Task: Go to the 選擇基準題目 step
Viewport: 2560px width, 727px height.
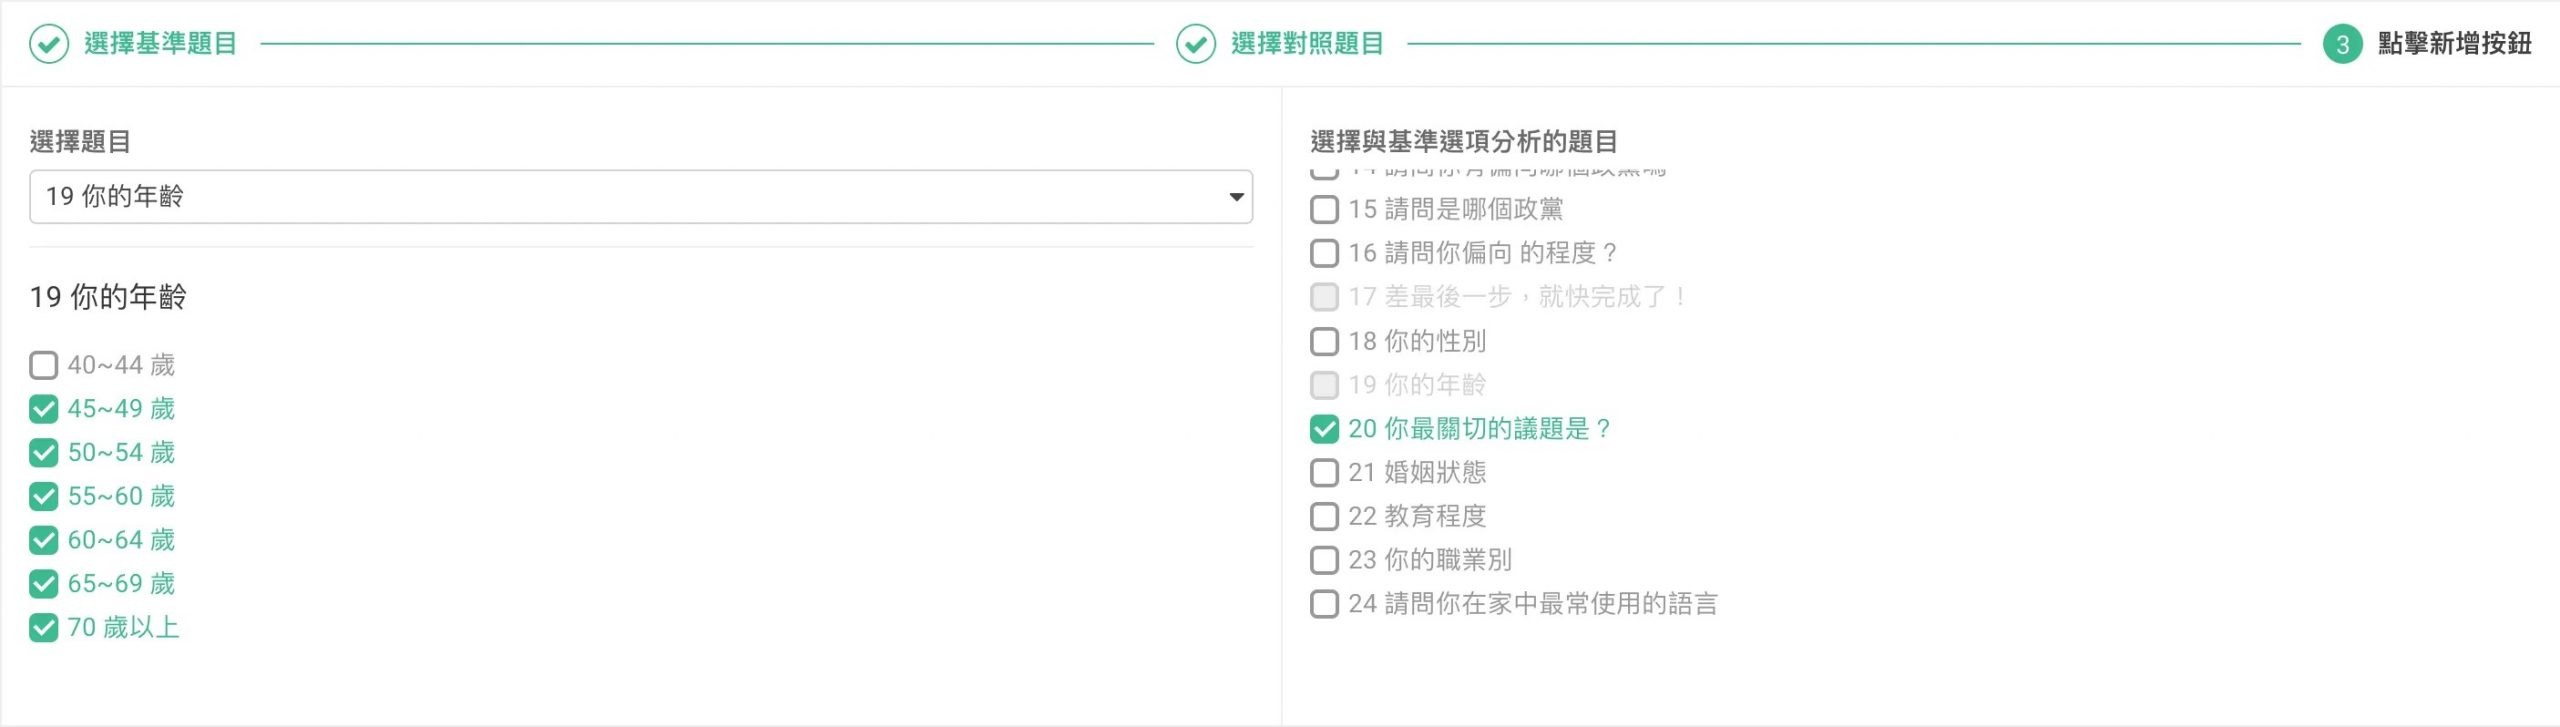Action: [x=160, y=44]
